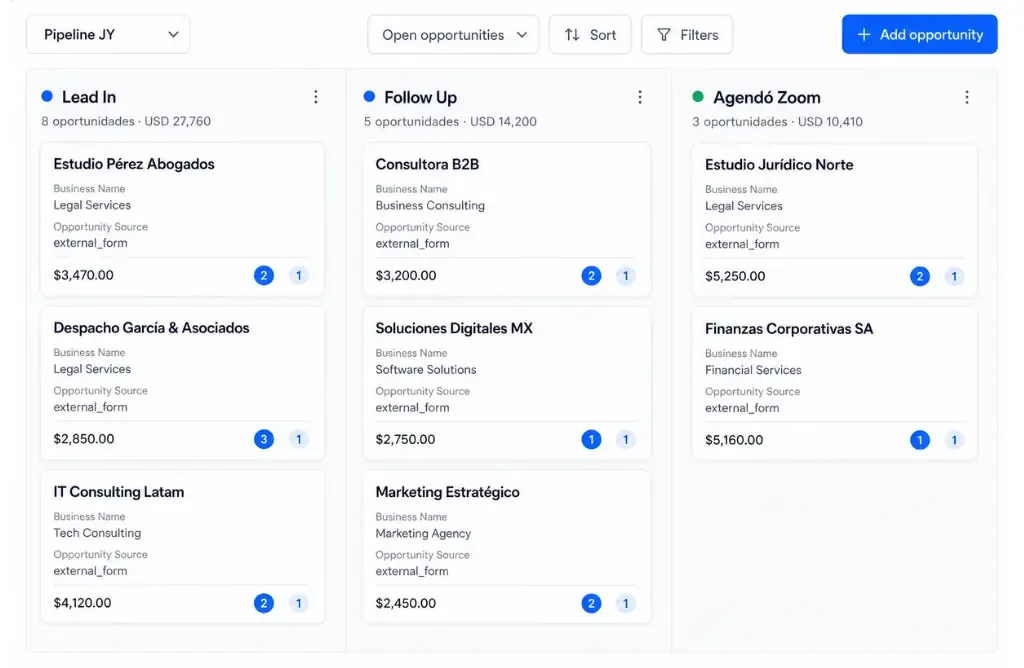This screenshot has width=1024, height=668.
Task: Click 'Marketing Agency' business name value
Action: click(423, 534)
